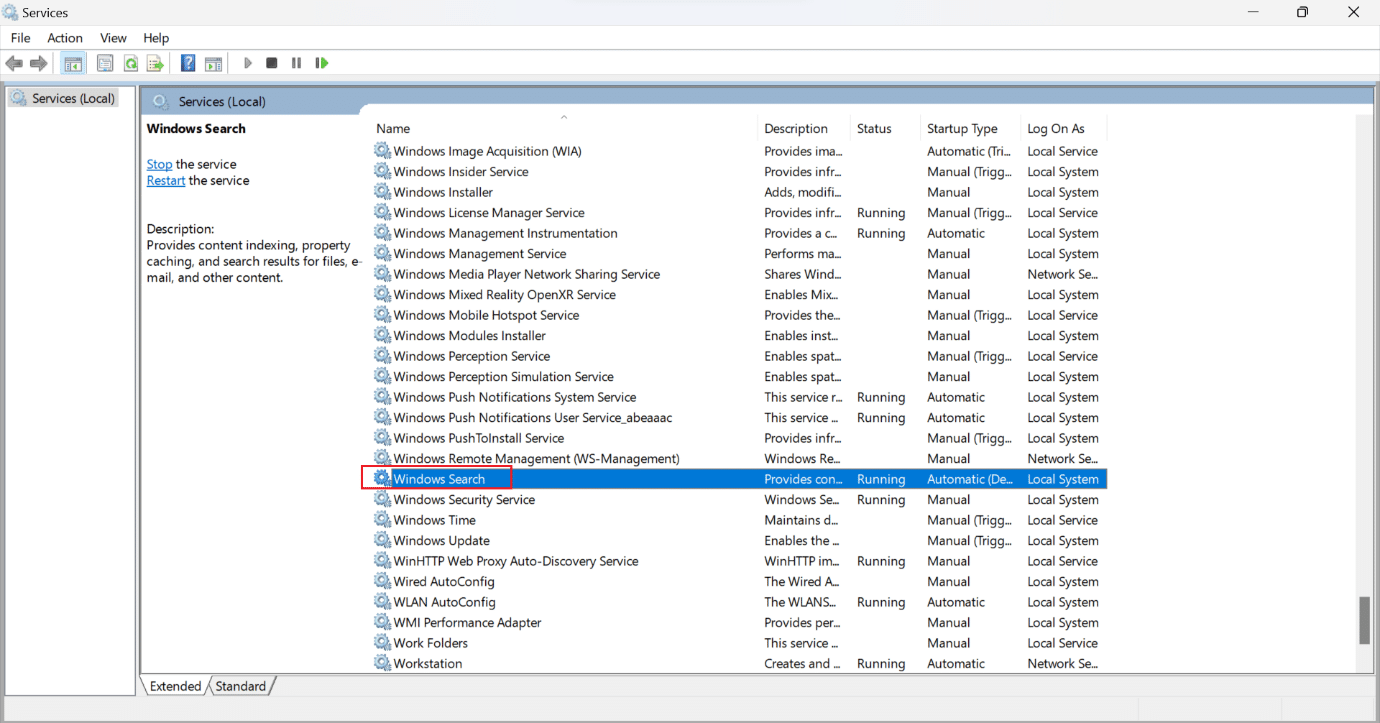Image resolution: width=1380 pixels, height=723 pixels.
Task: Select Windows License Manager Service row
Action: [x=739, y=212]
